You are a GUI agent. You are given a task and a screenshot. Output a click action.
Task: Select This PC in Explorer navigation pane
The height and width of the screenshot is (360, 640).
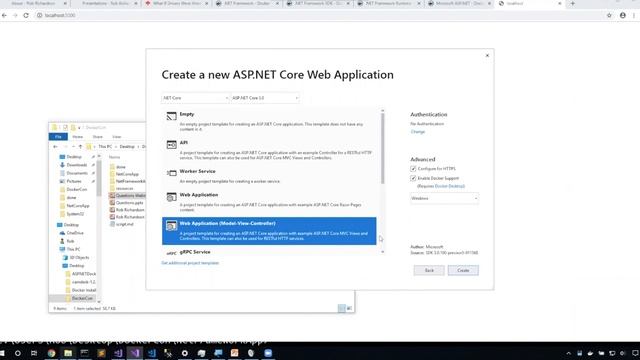tap(73, 249)
